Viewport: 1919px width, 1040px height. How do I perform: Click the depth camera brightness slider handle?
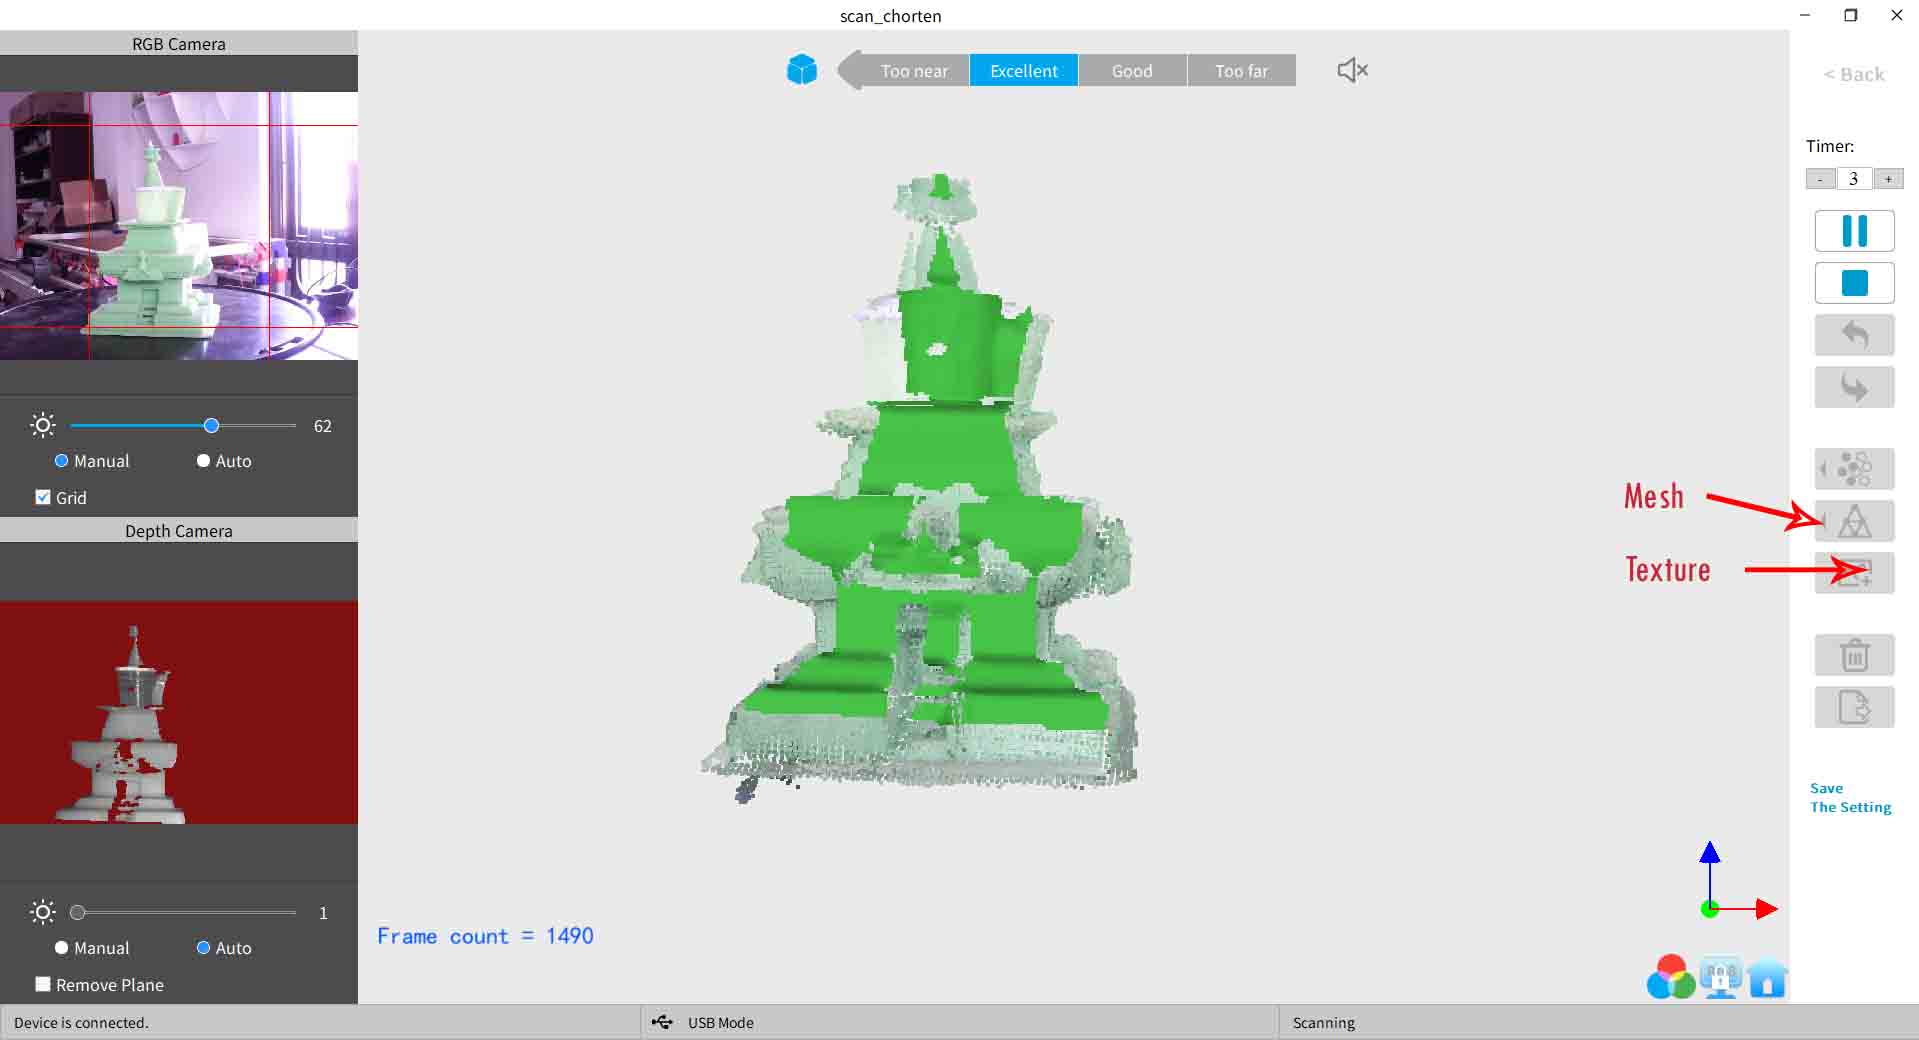(77, 912)
